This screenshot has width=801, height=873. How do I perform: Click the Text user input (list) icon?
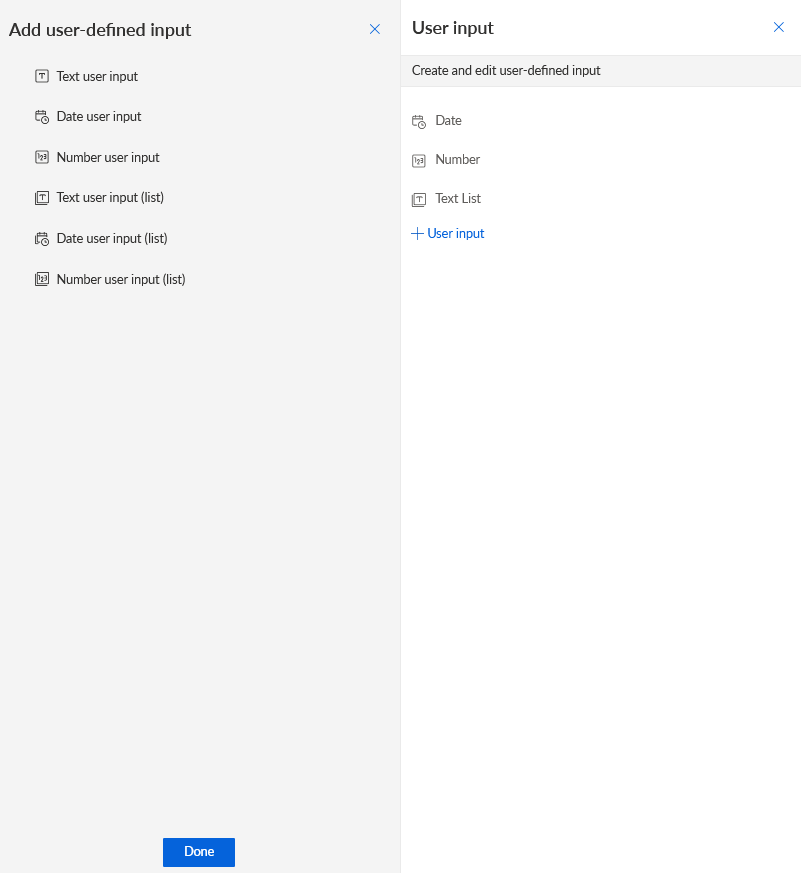[42, 198]
